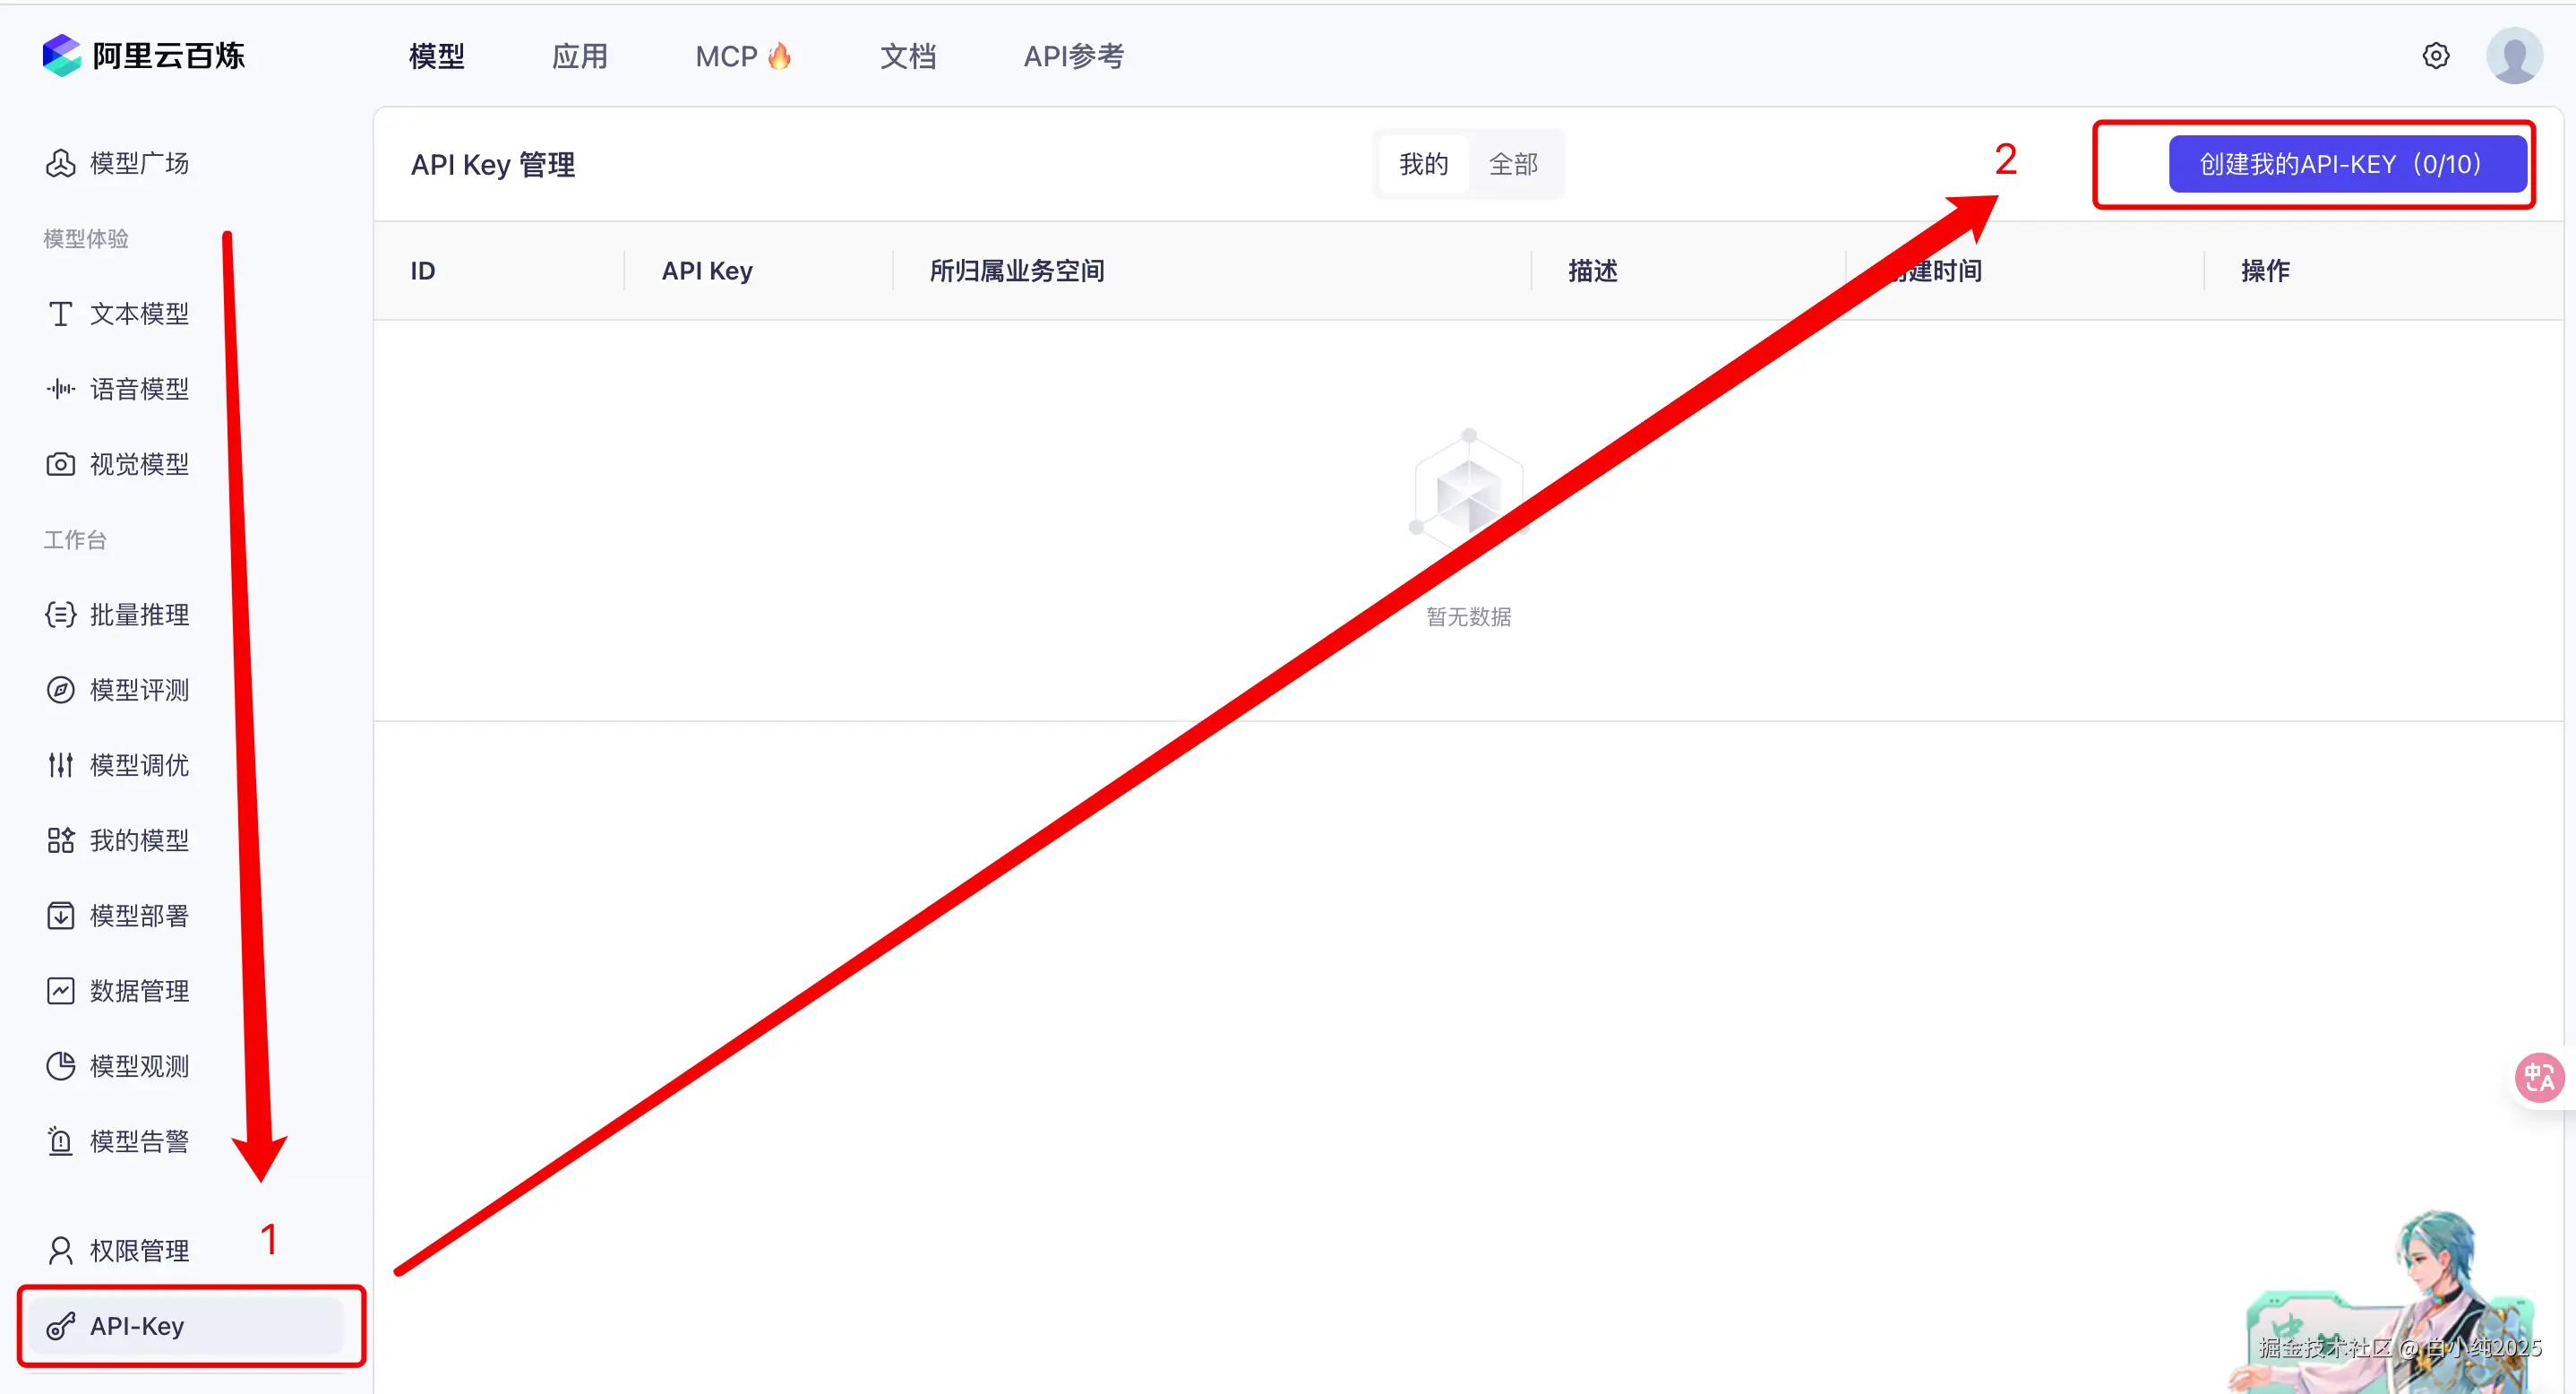The width and height of the screenshot is (2576, 1394).
Task: Click the 阿里云百炼 logo
Action: (x=144, y=56)
